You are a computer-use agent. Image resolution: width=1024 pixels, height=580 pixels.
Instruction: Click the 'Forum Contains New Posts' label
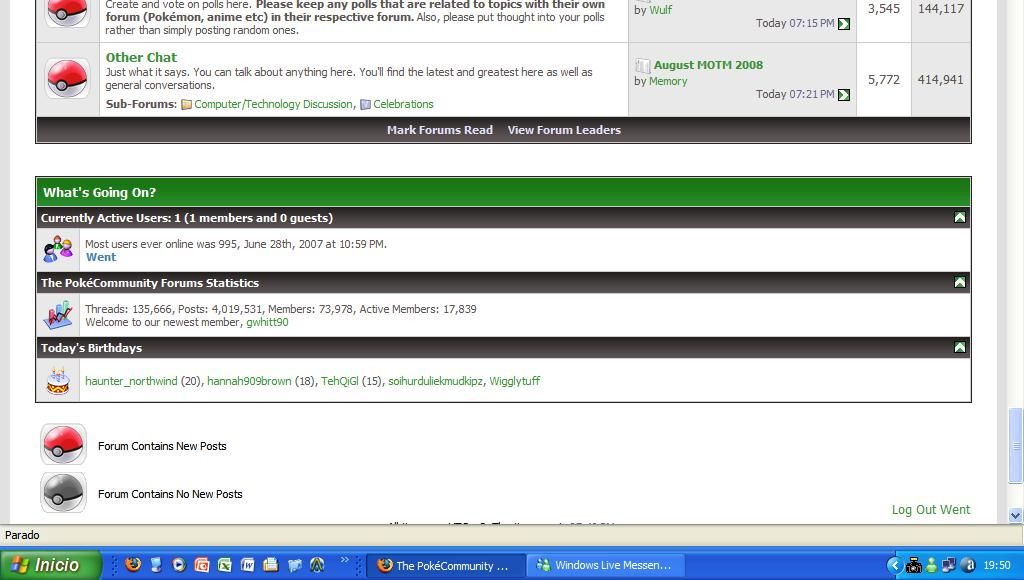(162, 446)
